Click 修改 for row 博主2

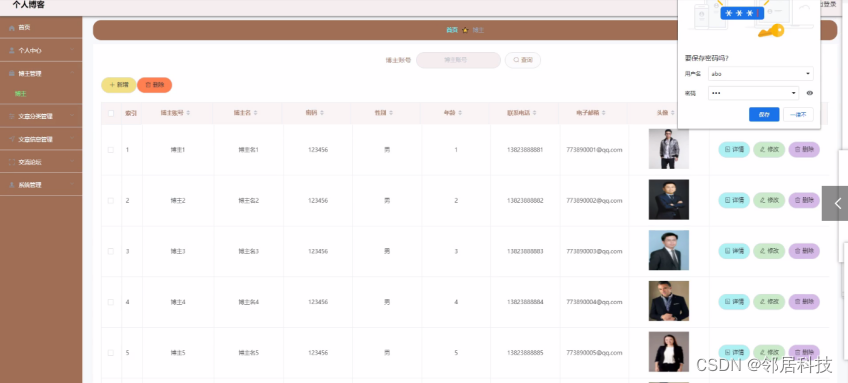click(768, 200)
